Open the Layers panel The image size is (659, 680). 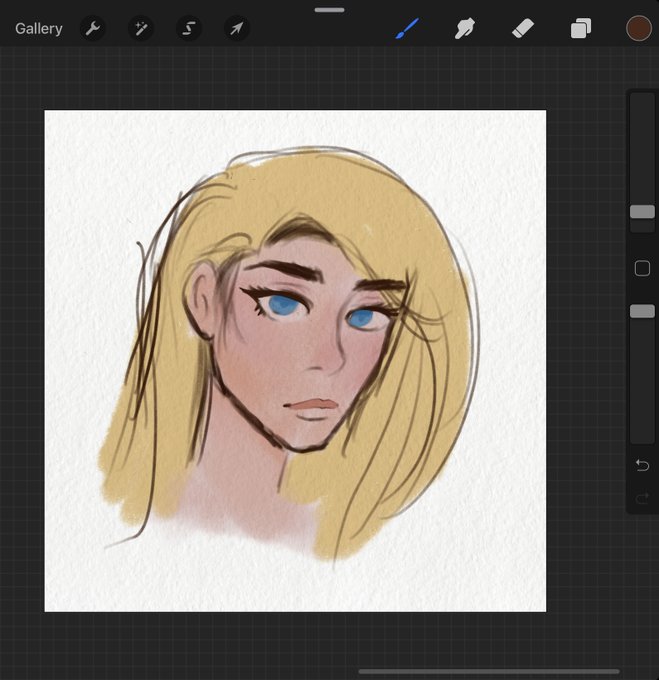[x=581, y=29]
